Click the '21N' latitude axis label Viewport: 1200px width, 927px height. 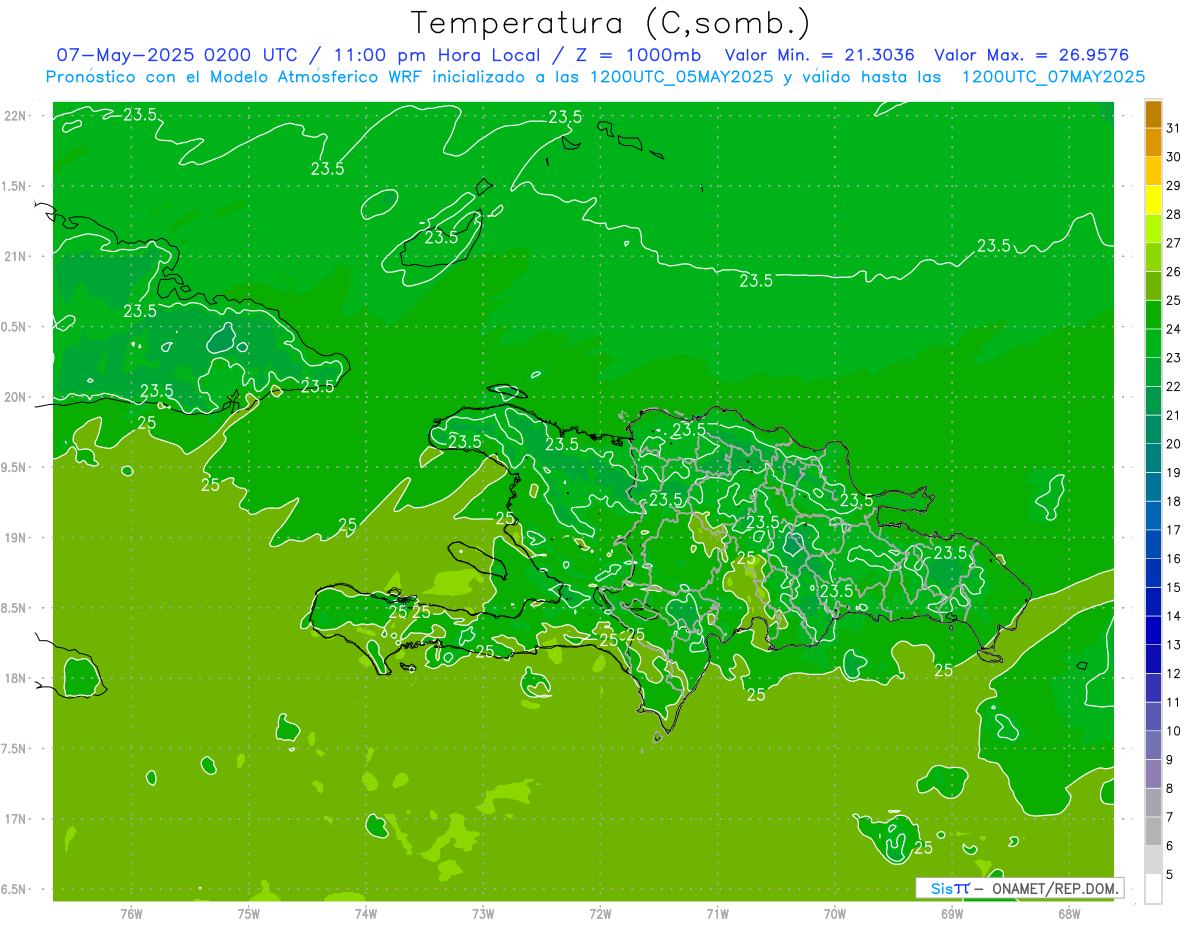point(17,256)
